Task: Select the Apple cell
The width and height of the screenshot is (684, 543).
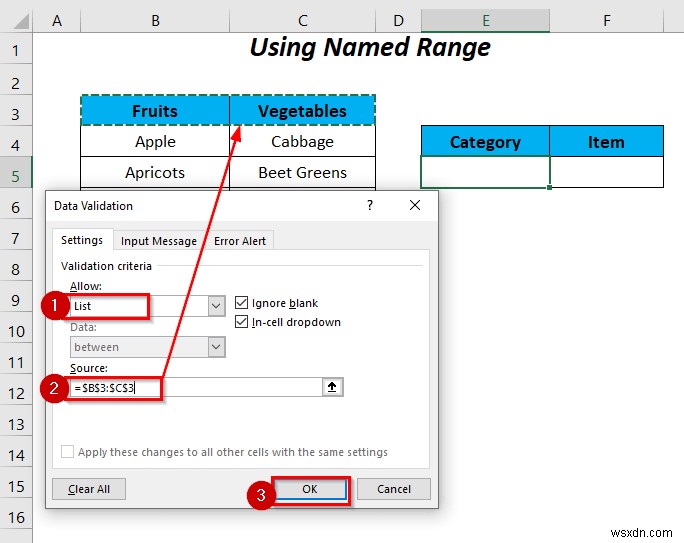Action: click(155, 141)
